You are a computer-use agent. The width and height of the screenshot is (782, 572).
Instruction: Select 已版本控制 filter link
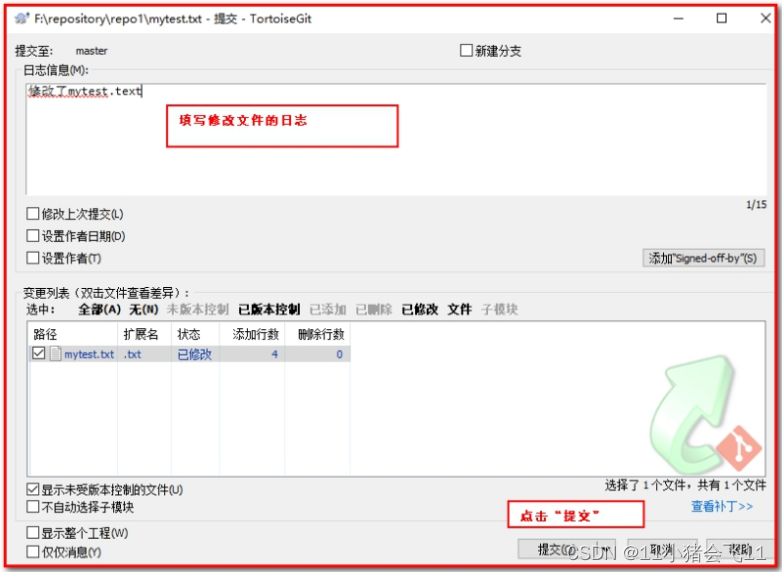tap(269, 310)
